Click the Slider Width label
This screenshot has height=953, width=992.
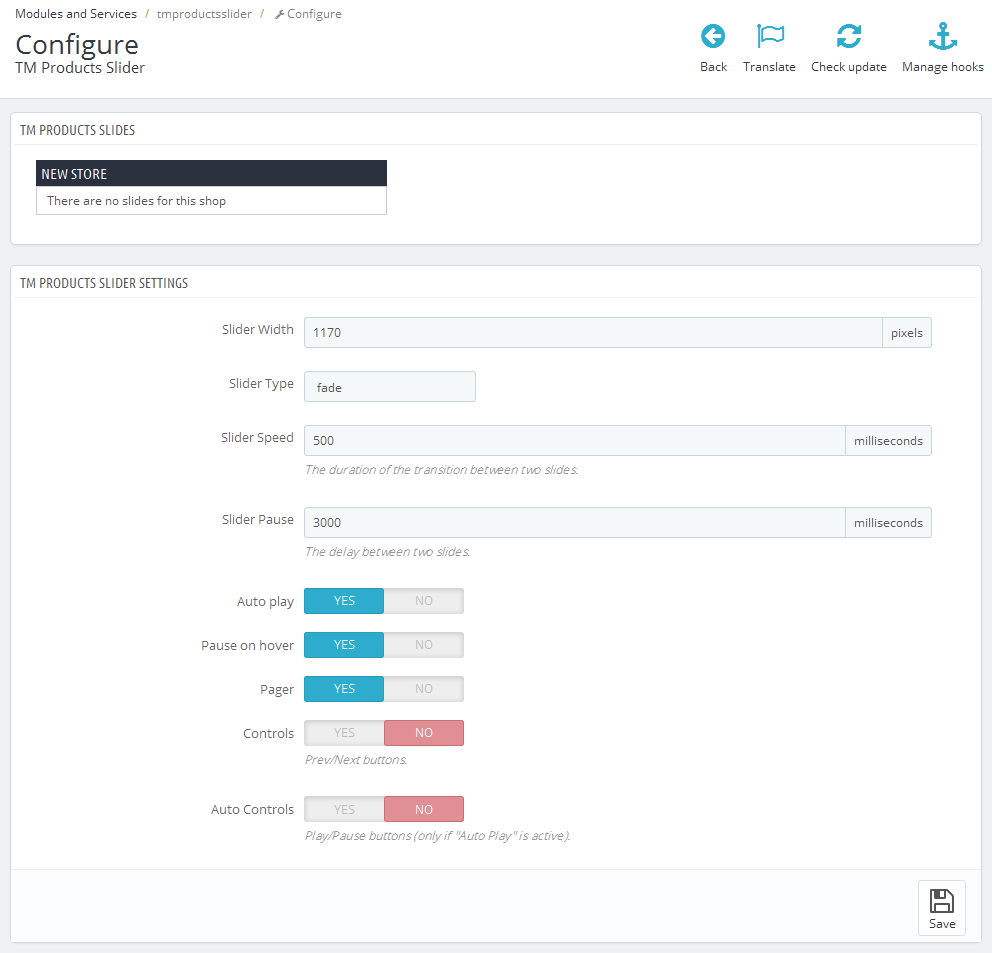point(258,330)
